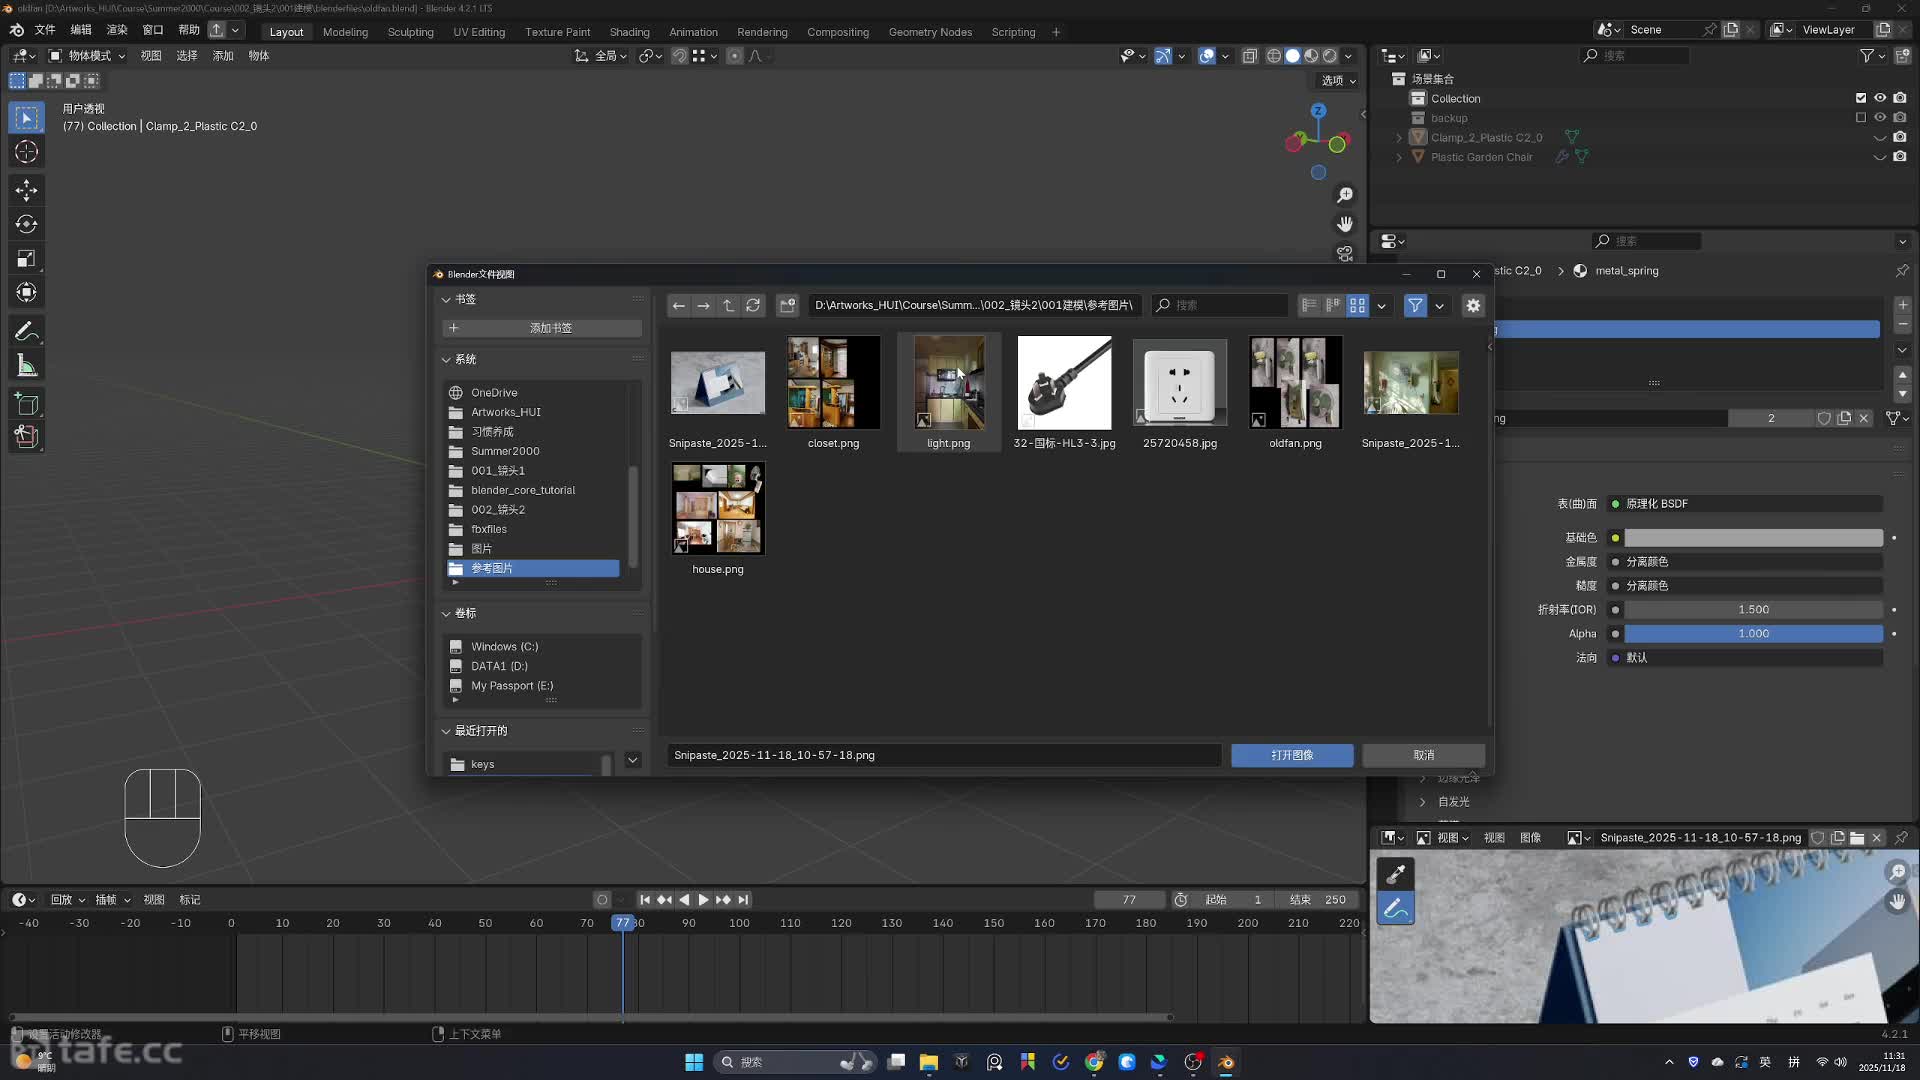
Task: Click create new directory icon
Action: [788, 306]
